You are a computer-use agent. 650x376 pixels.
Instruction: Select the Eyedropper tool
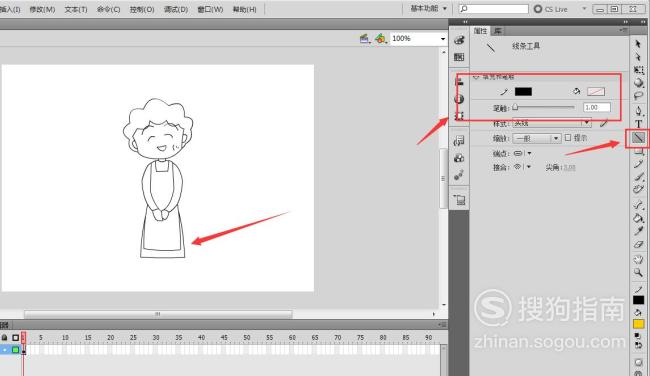[x=638, y=231]
